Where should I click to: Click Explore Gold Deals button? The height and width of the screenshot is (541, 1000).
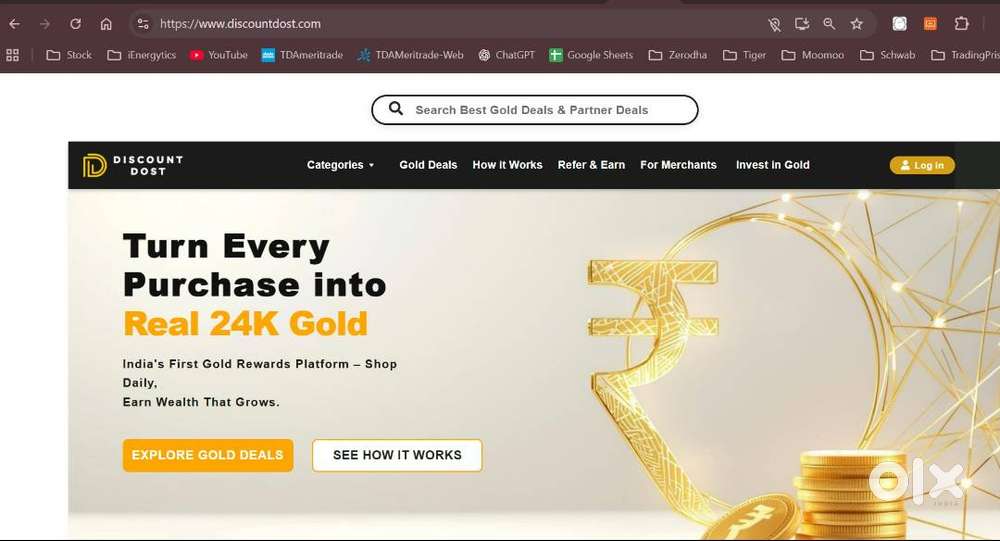tap(208, 456)
